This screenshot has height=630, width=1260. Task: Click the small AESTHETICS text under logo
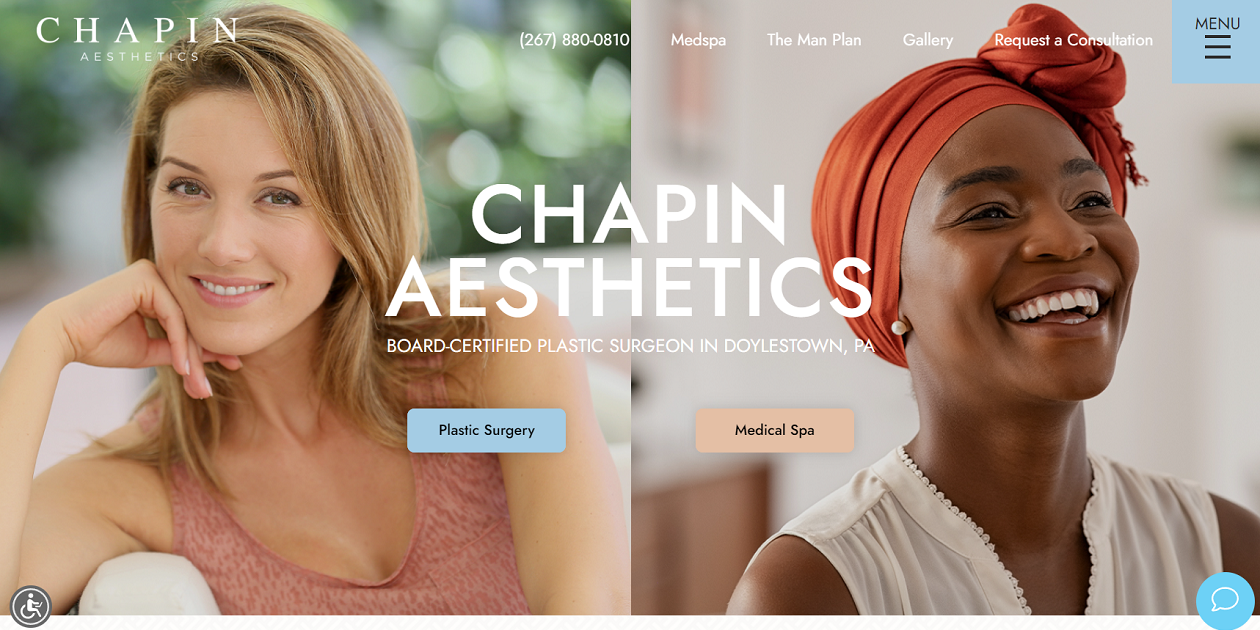(x=139, y=57)
